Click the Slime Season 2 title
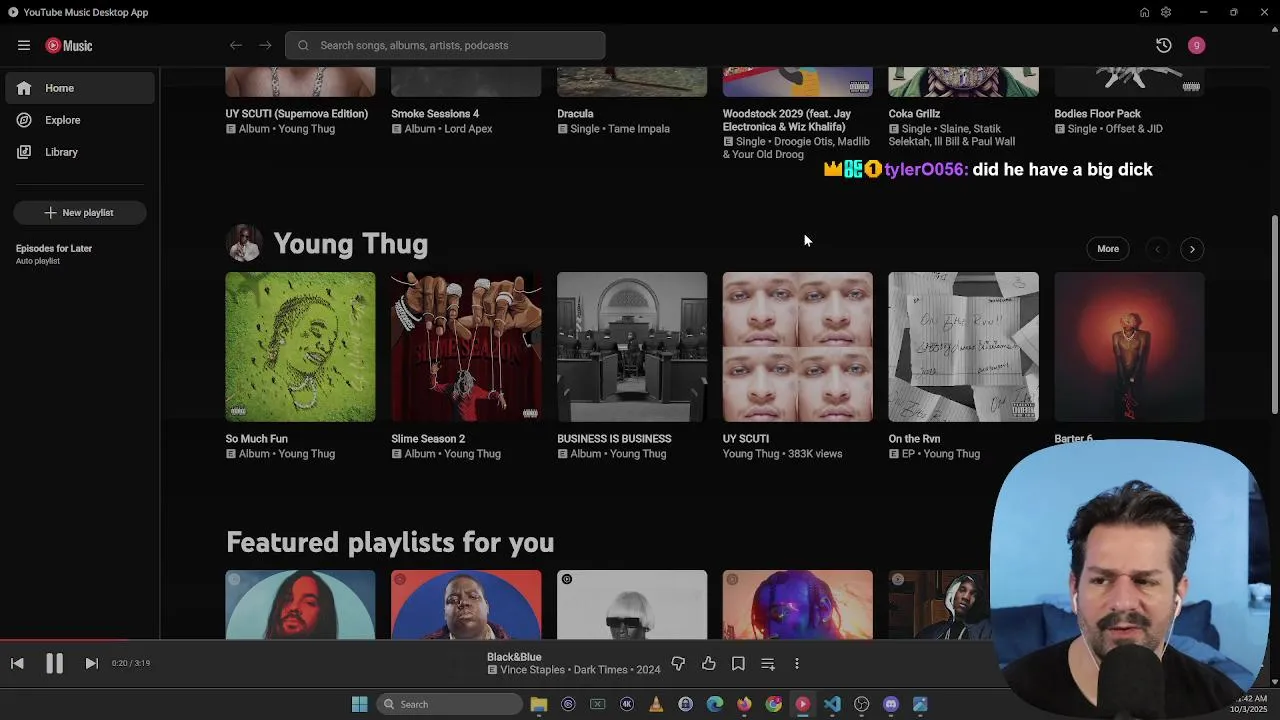Image resolution: width=1280 pixels, height=720 pixels. coord(428,439)
